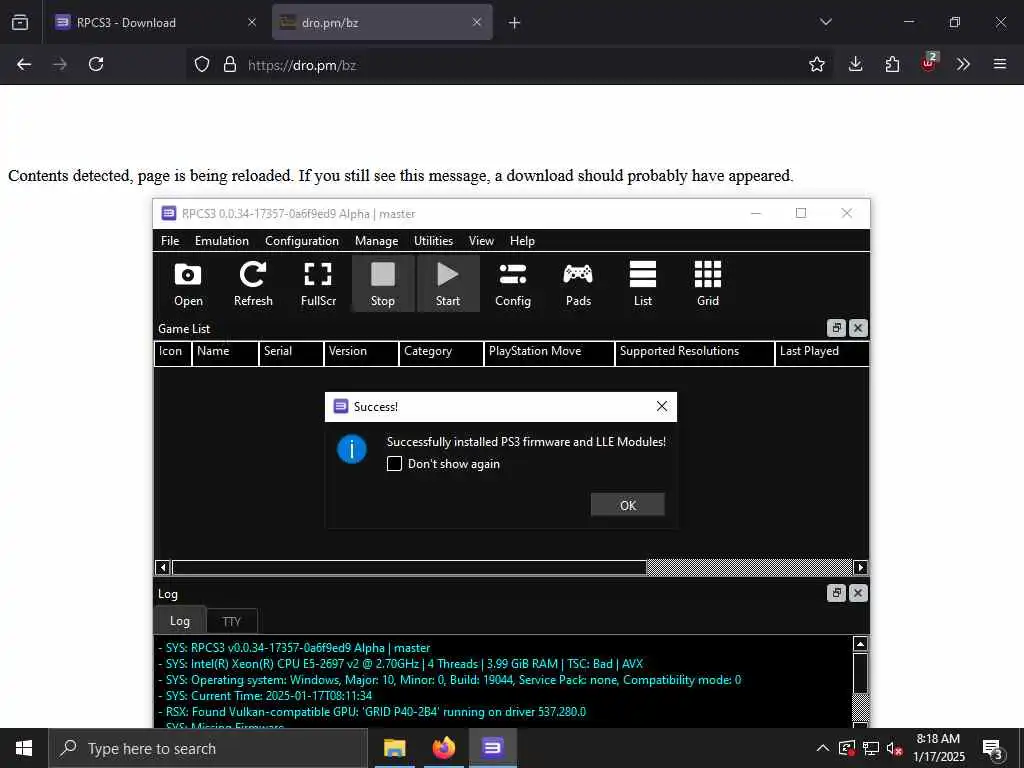Open a new browser tab
The image size is (1024, 768).
click(x=514, y=23)
